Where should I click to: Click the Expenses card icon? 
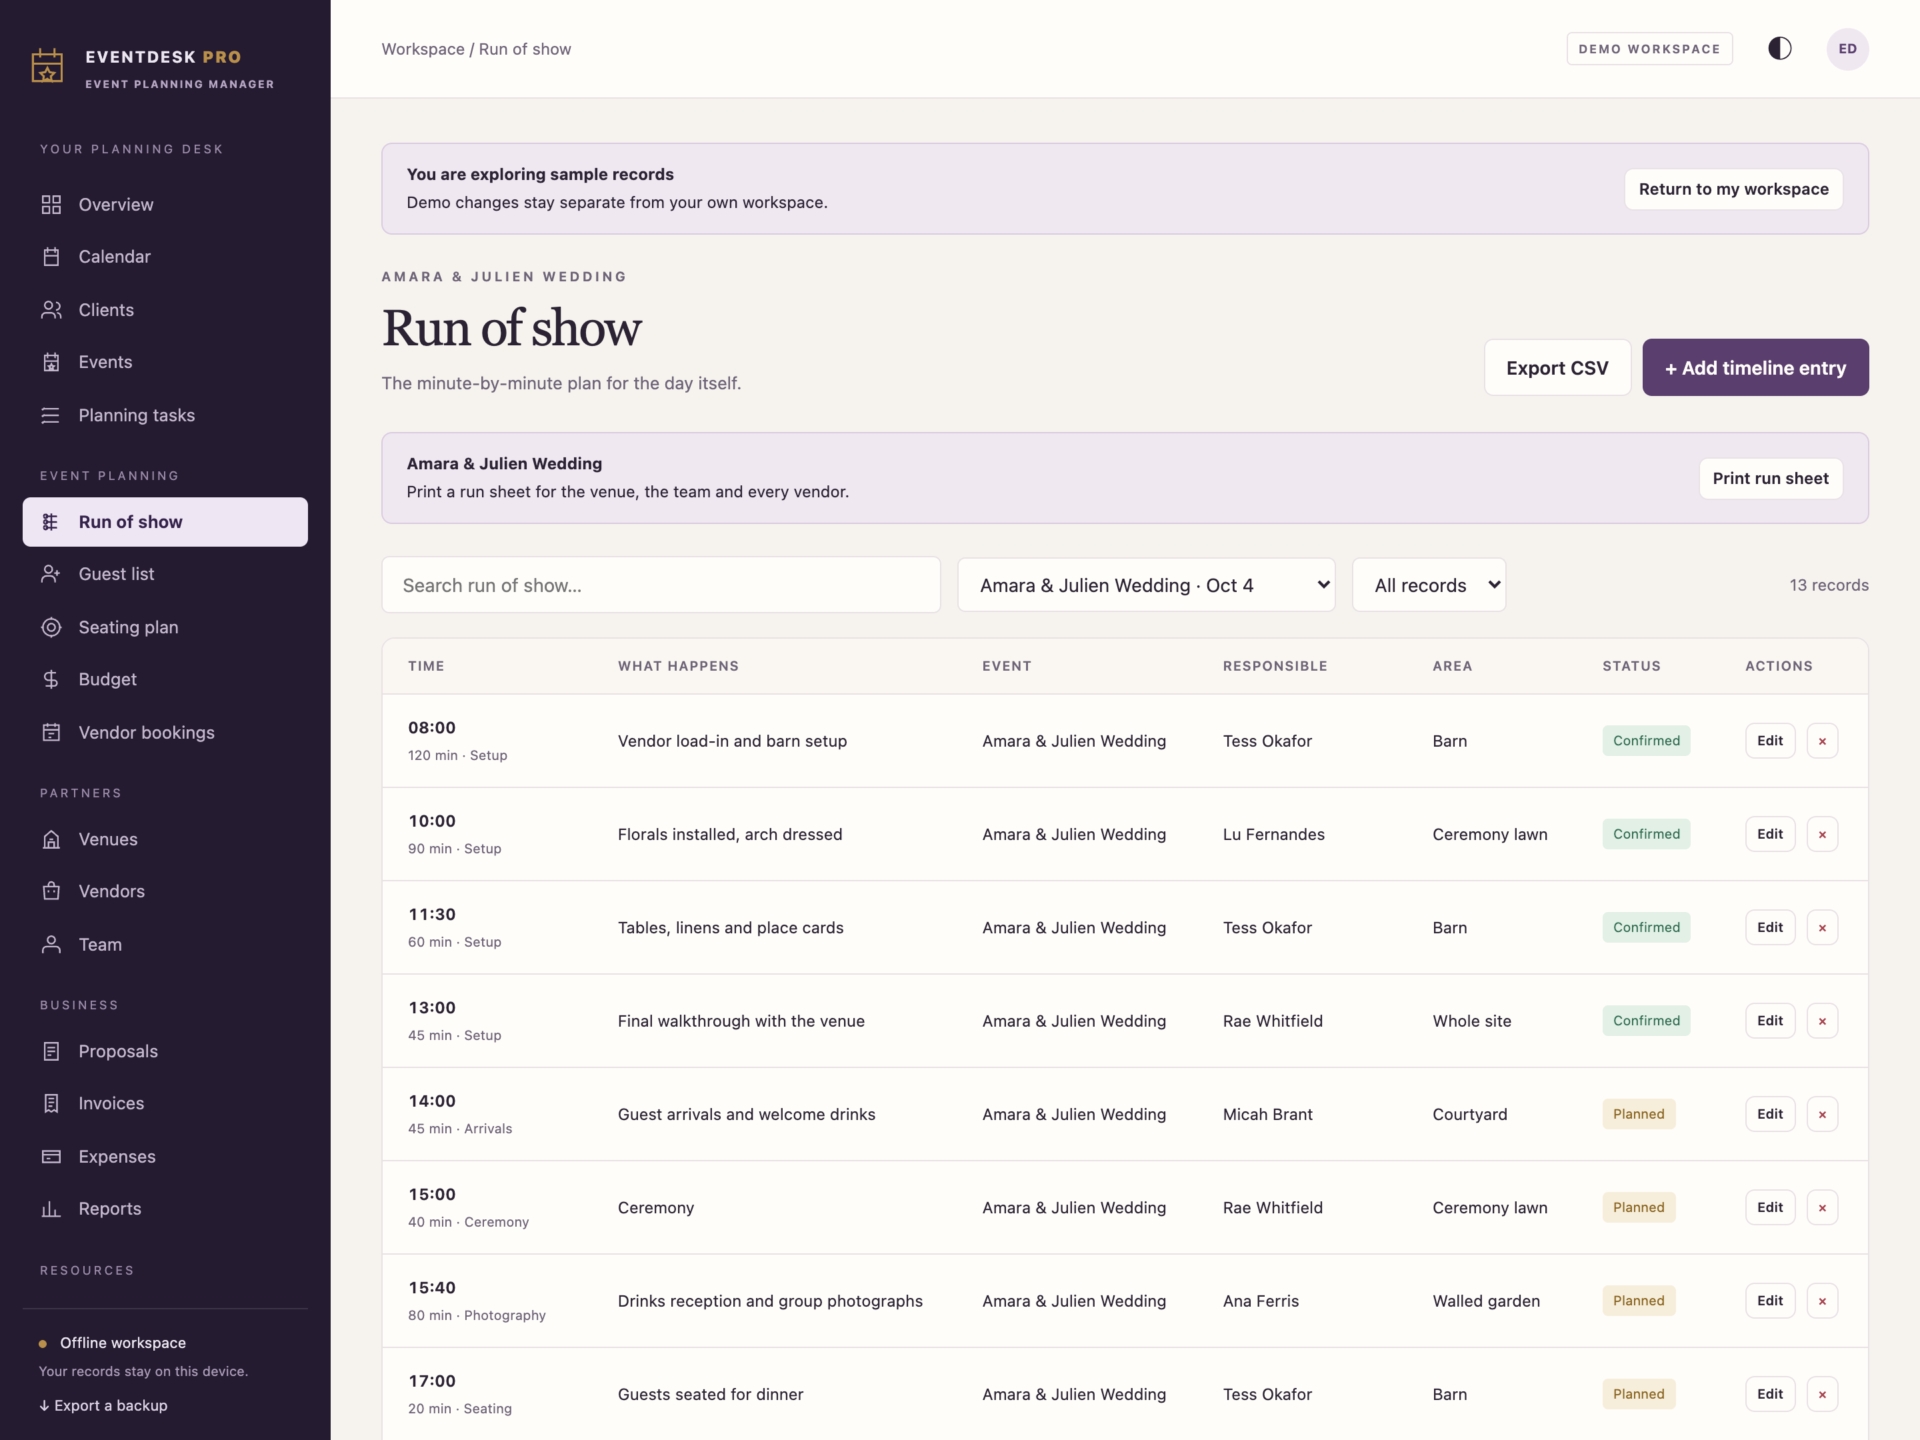51,1156
